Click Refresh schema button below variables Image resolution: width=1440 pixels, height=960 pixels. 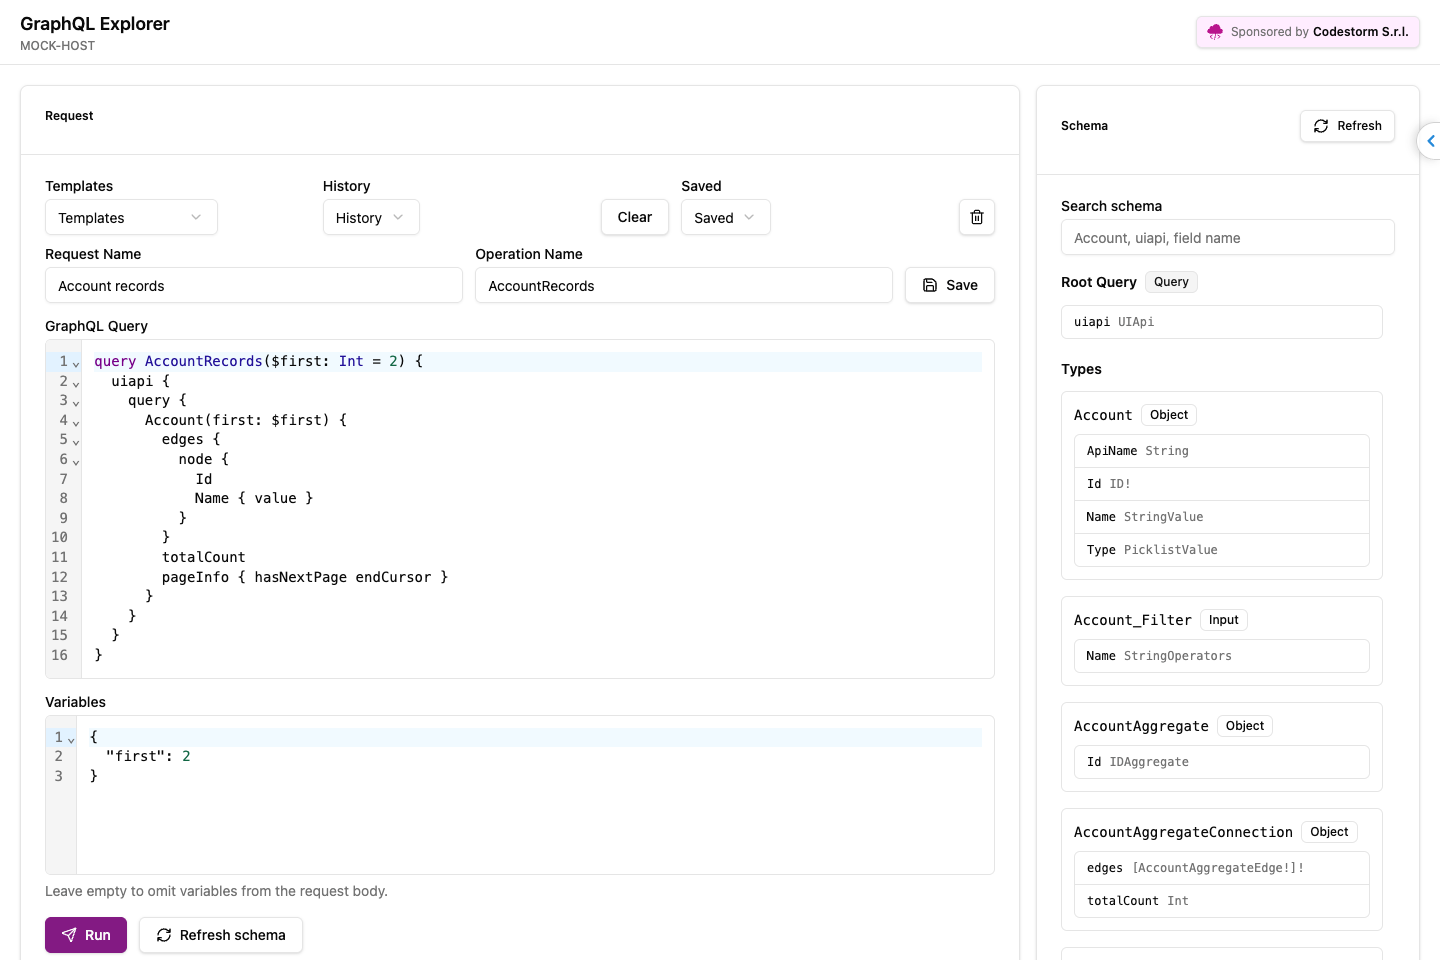coord(221,935)
